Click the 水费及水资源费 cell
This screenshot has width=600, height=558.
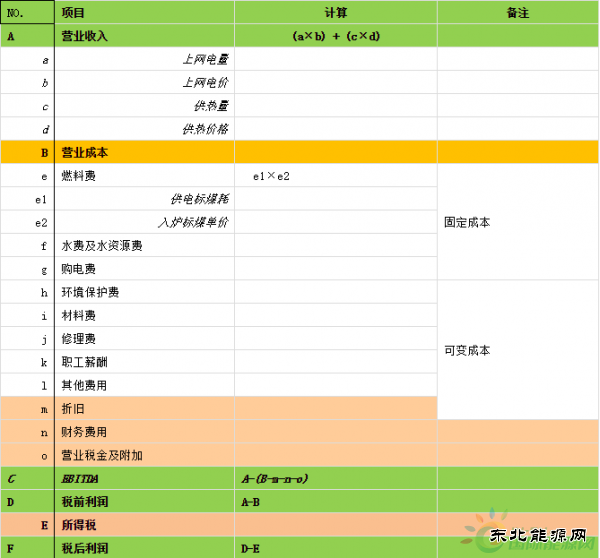145,245
